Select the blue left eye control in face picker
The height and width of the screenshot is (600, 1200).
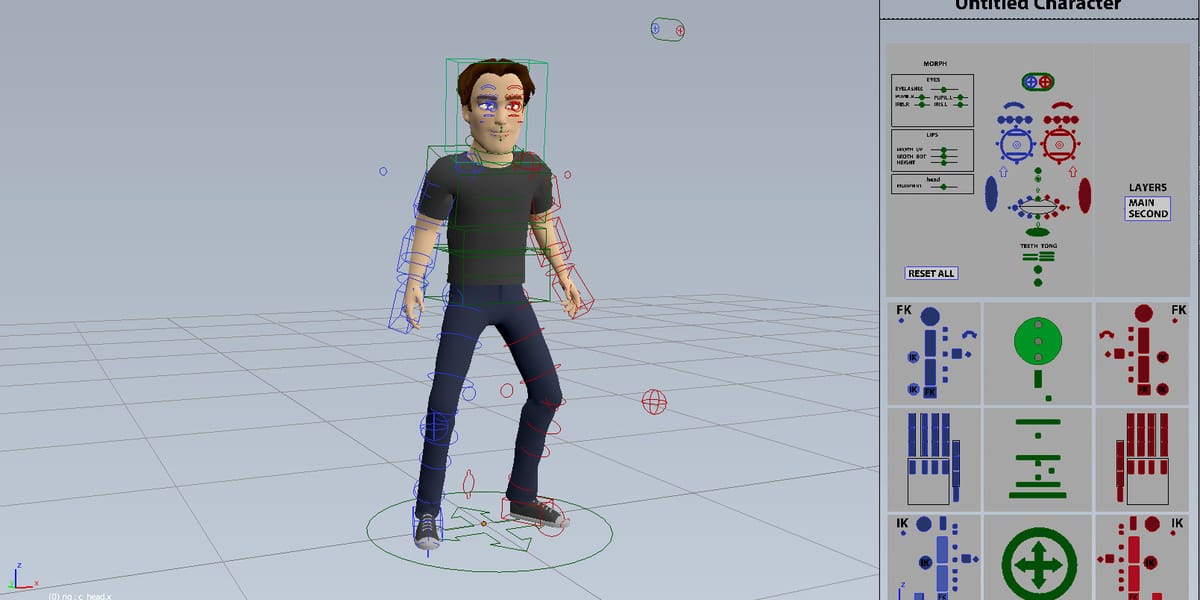1018,144
